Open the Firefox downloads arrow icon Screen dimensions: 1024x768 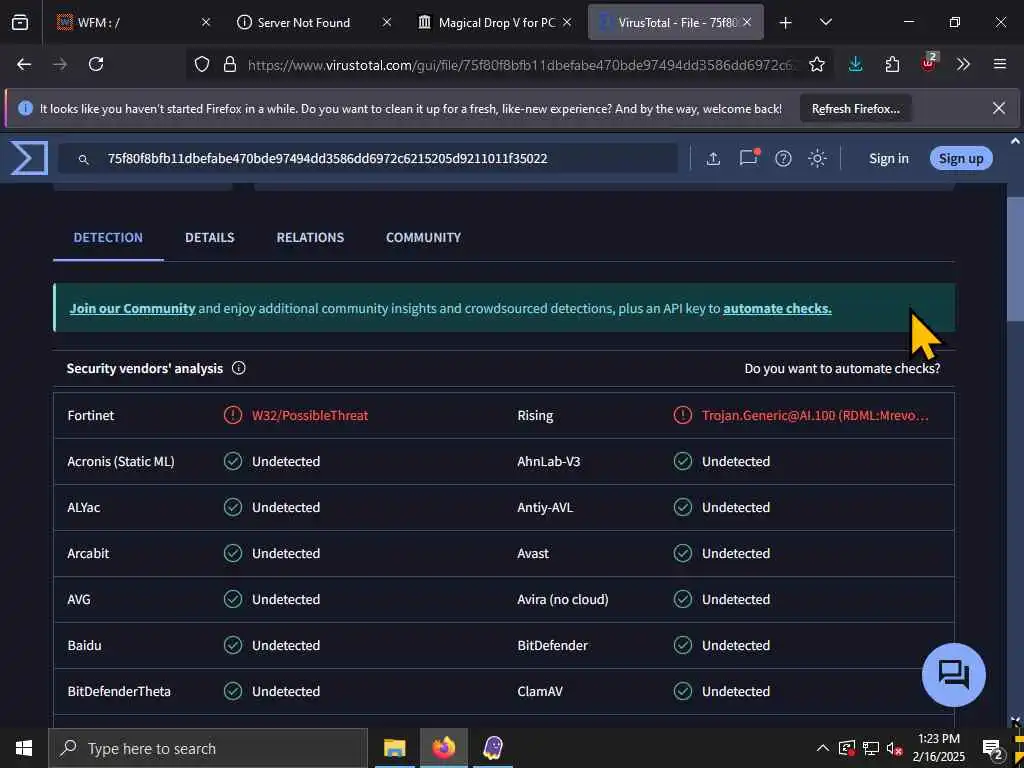click(x=855, y=64)
